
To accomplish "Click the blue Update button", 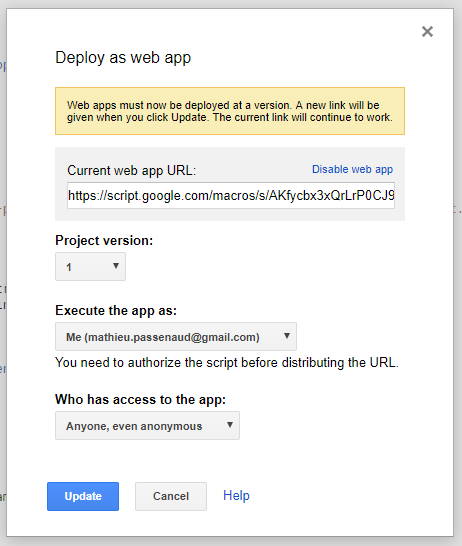I will pos(83,496).
